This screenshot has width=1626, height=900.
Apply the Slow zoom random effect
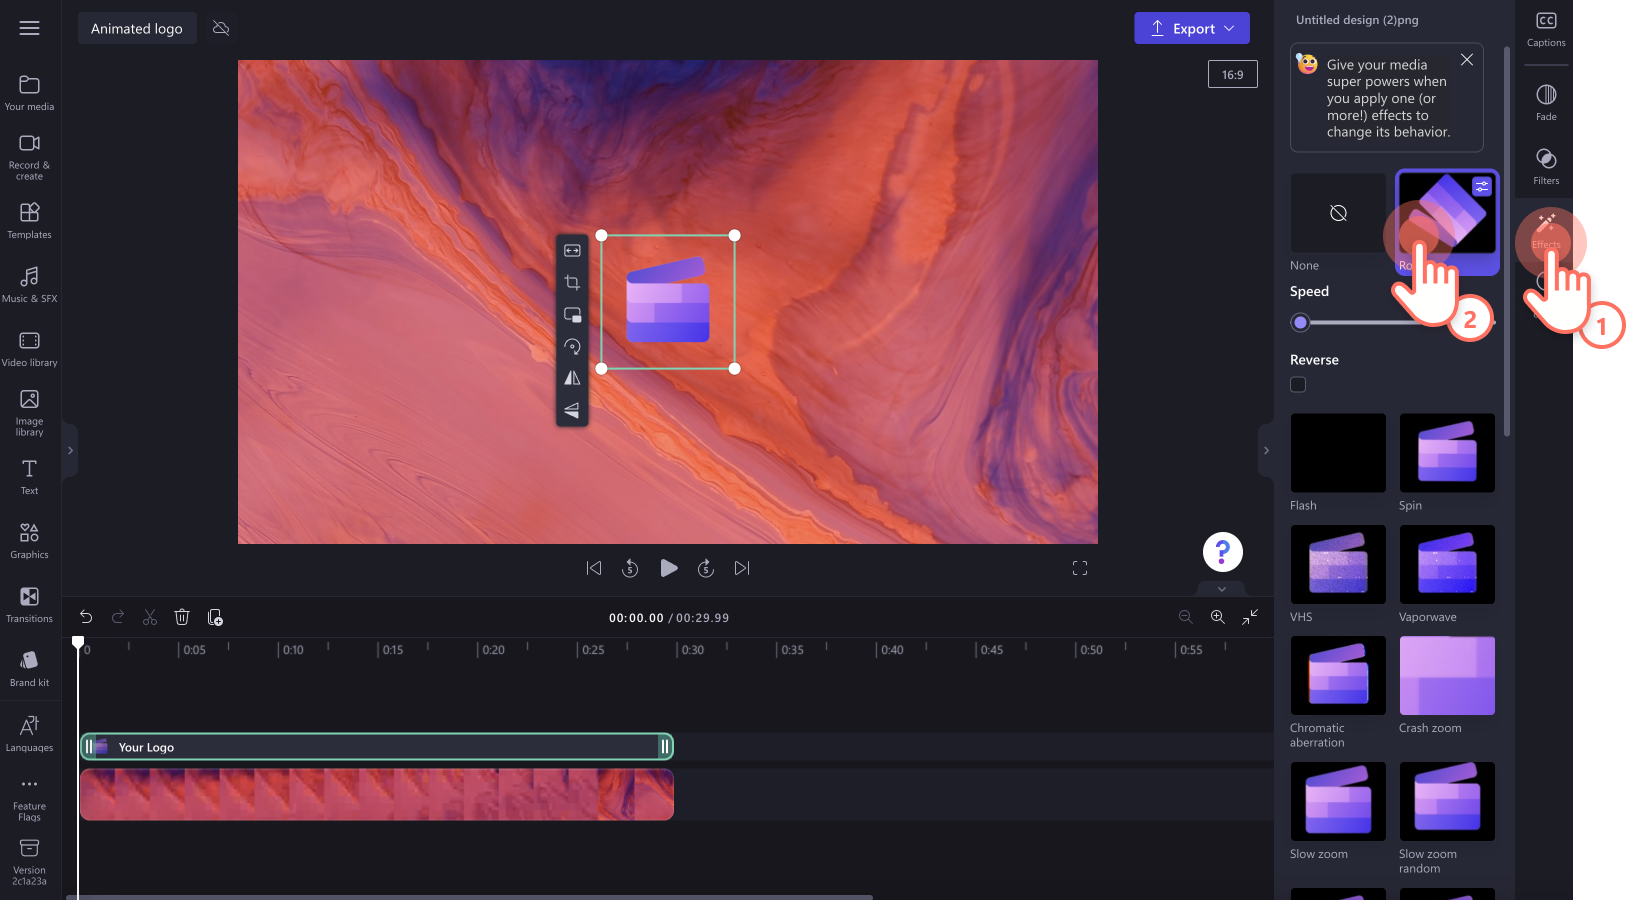pyautogui.click(x=1447, y=801)
